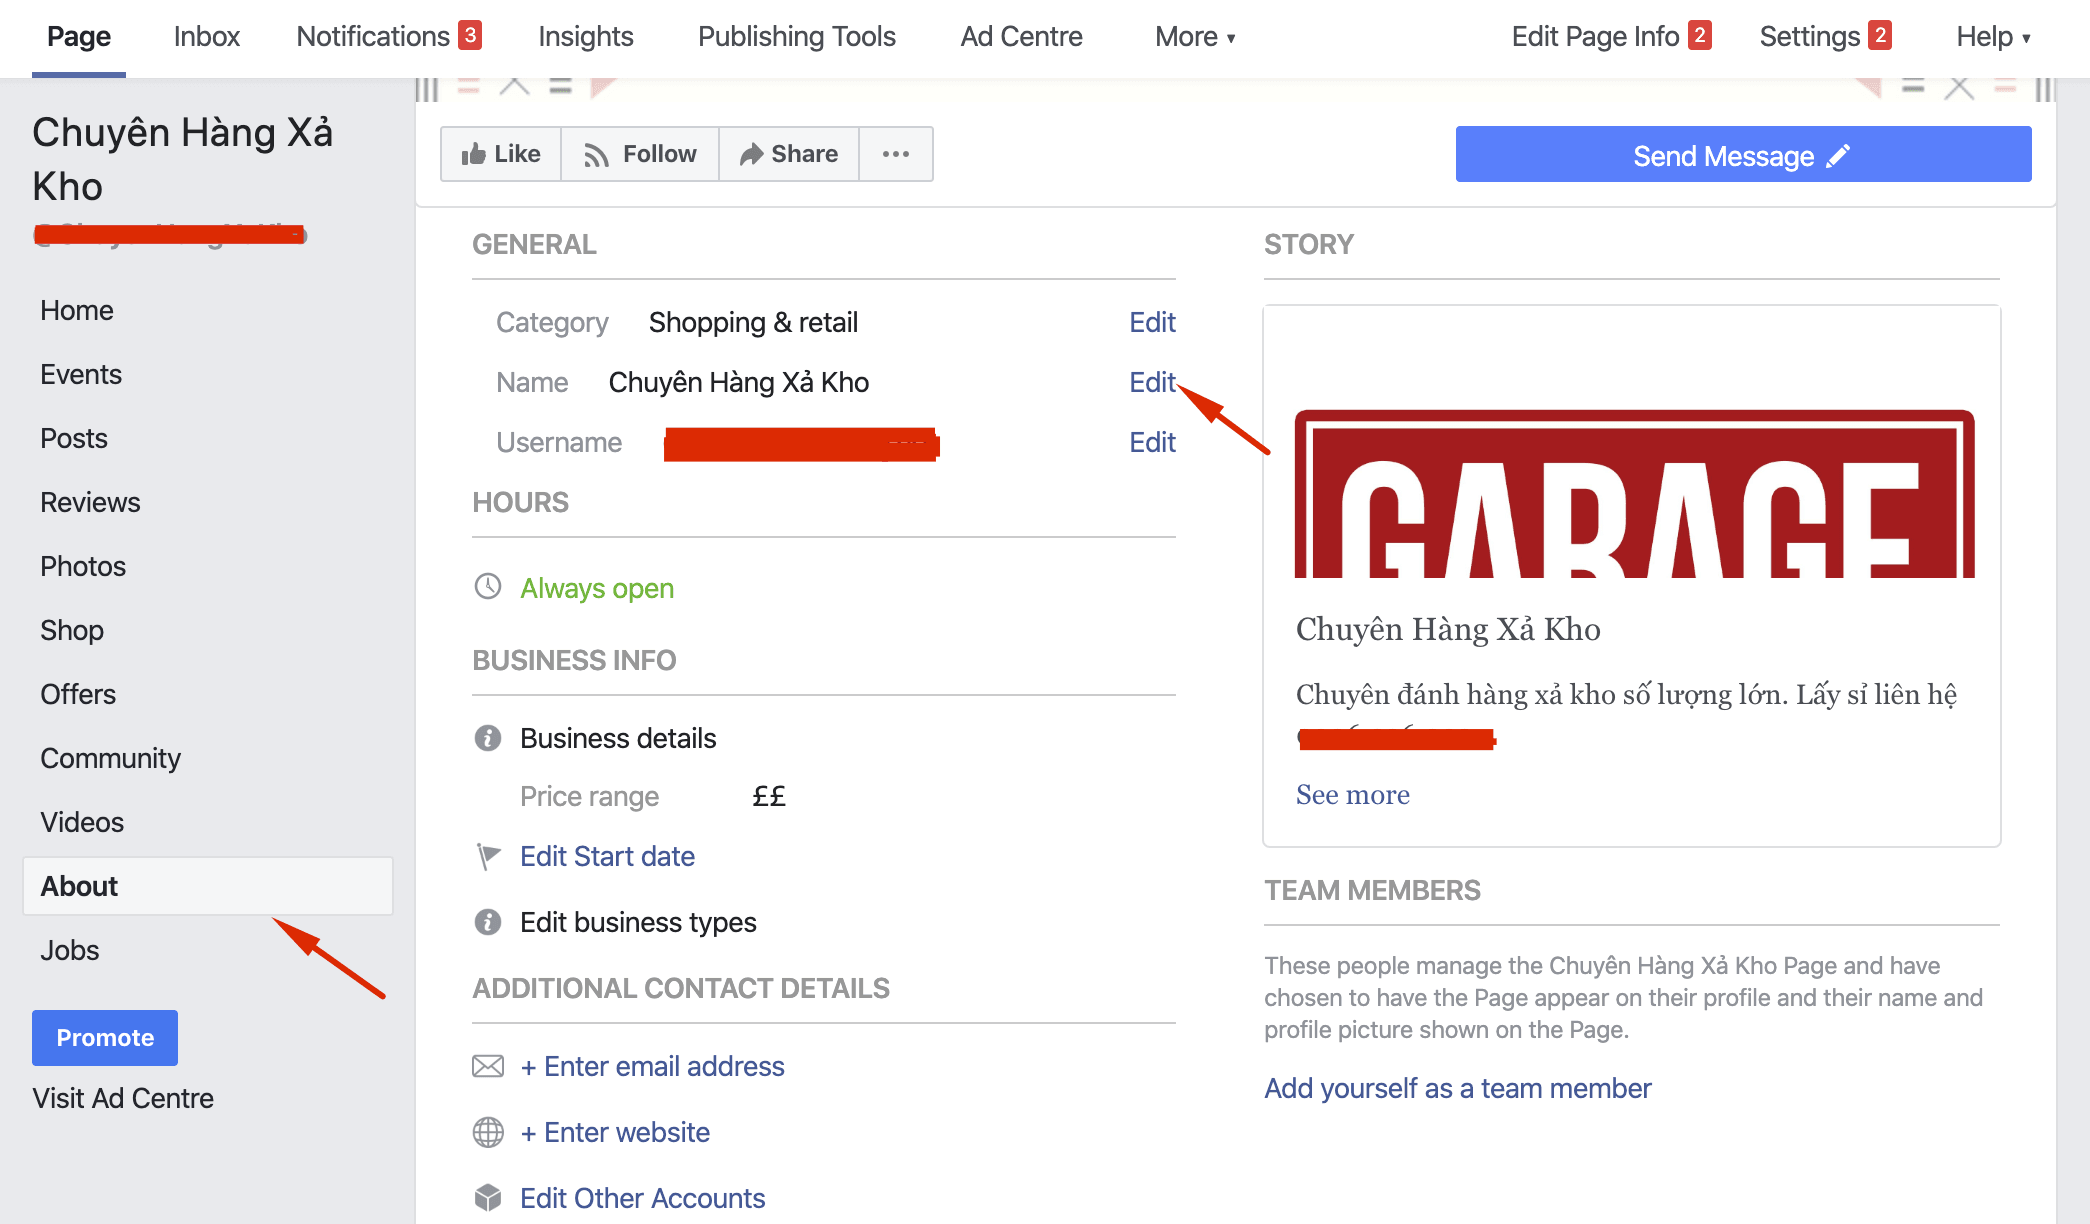Open the Insights tab
Viewport: 2090px width, 1224px height.
(585, 37)
